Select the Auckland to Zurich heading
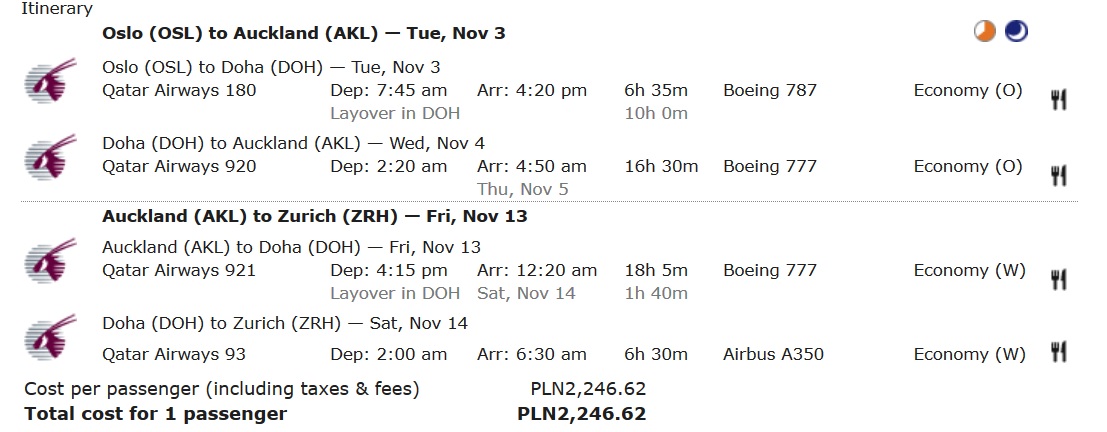 [315, 216]
